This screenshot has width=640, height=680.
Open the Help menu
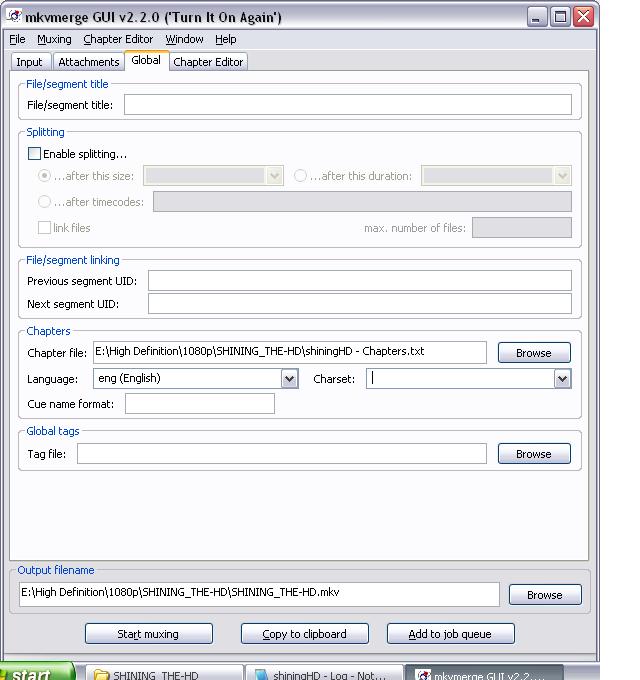(225, 39)
